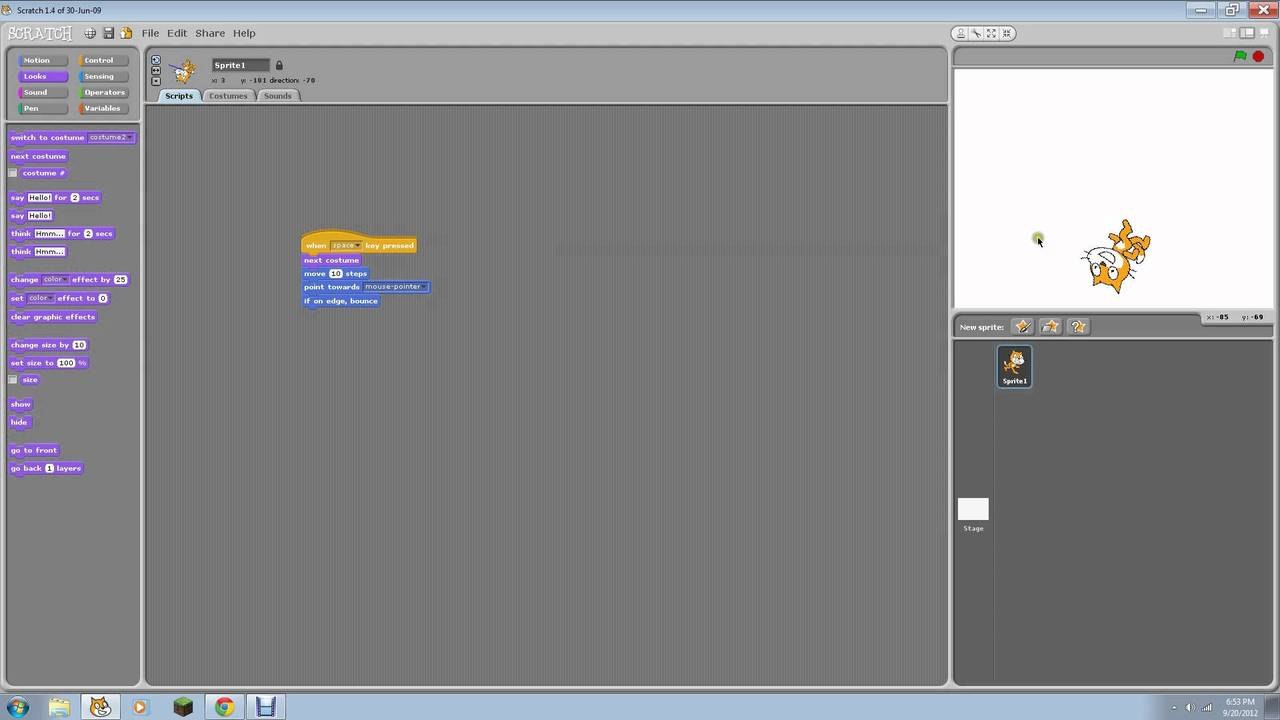Open Windows Start menu
Image resolution: width=1280 pixels, height=720 pixels.
tap(17, 707)
